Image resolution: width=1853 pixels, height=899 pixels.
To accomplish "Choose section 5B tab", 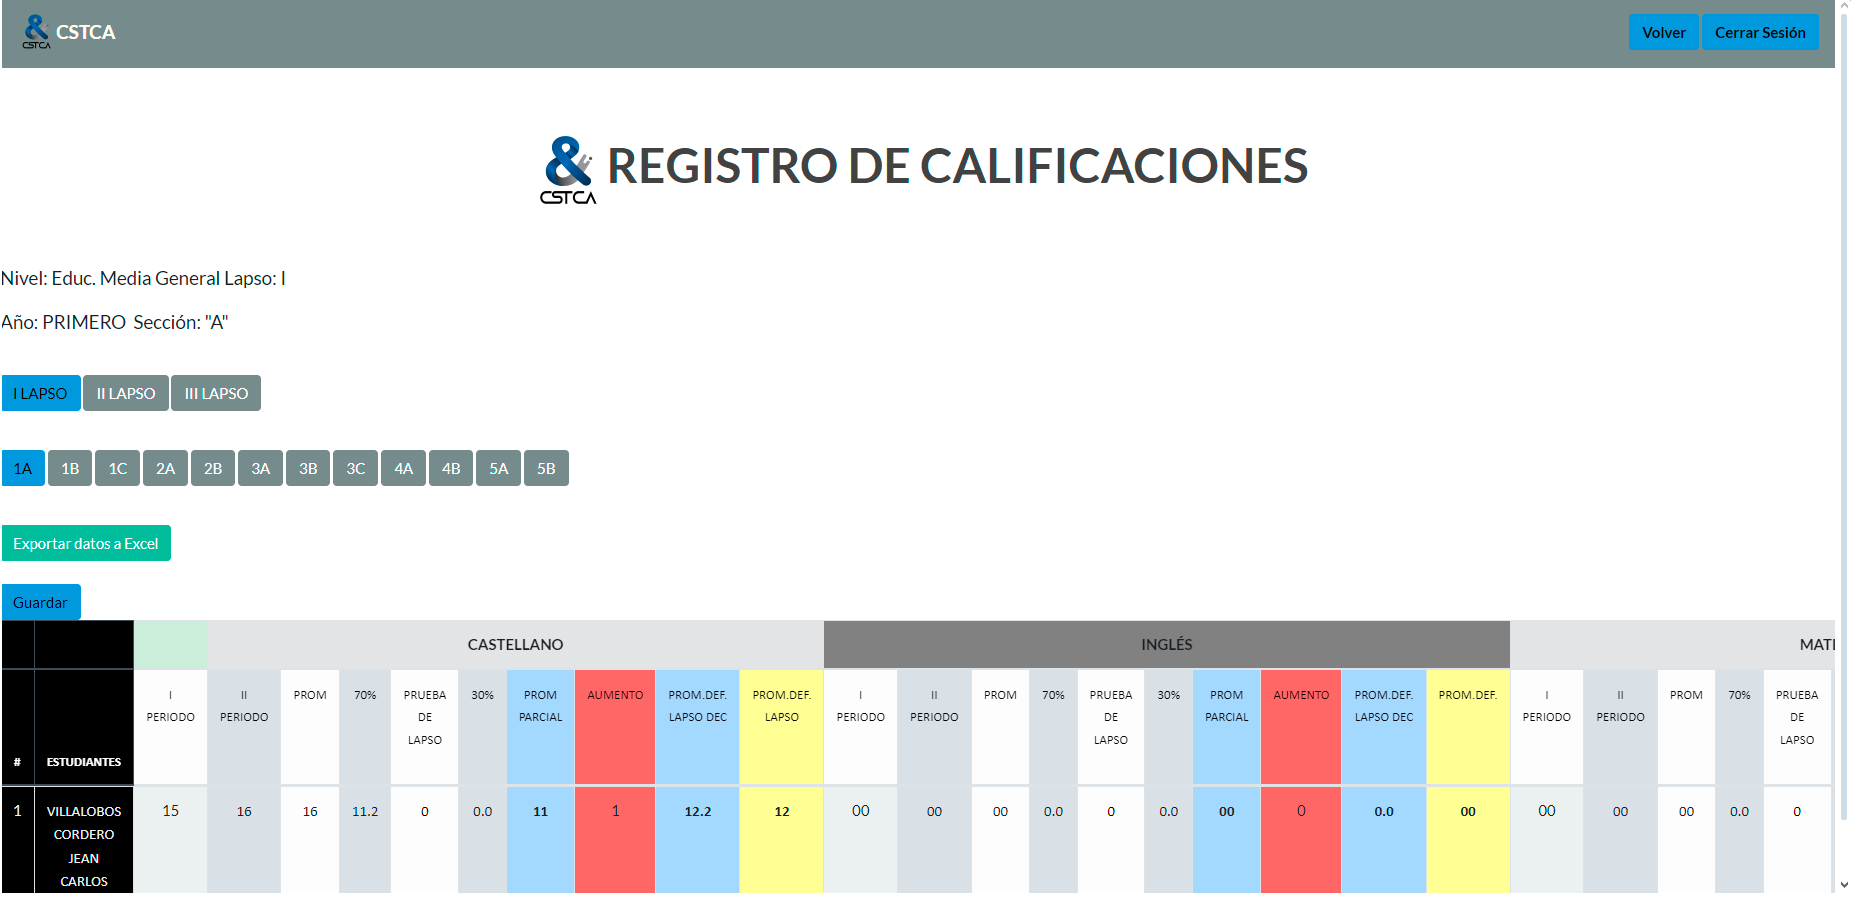I will [x=546, y=469].
